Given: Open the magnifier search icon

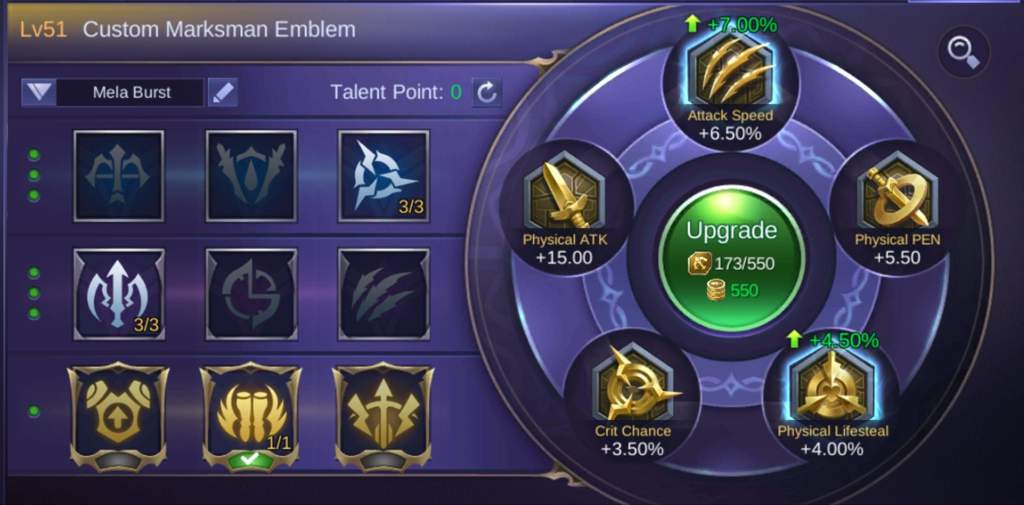Looking at the screenshot, I should click(x=963, y=52).
